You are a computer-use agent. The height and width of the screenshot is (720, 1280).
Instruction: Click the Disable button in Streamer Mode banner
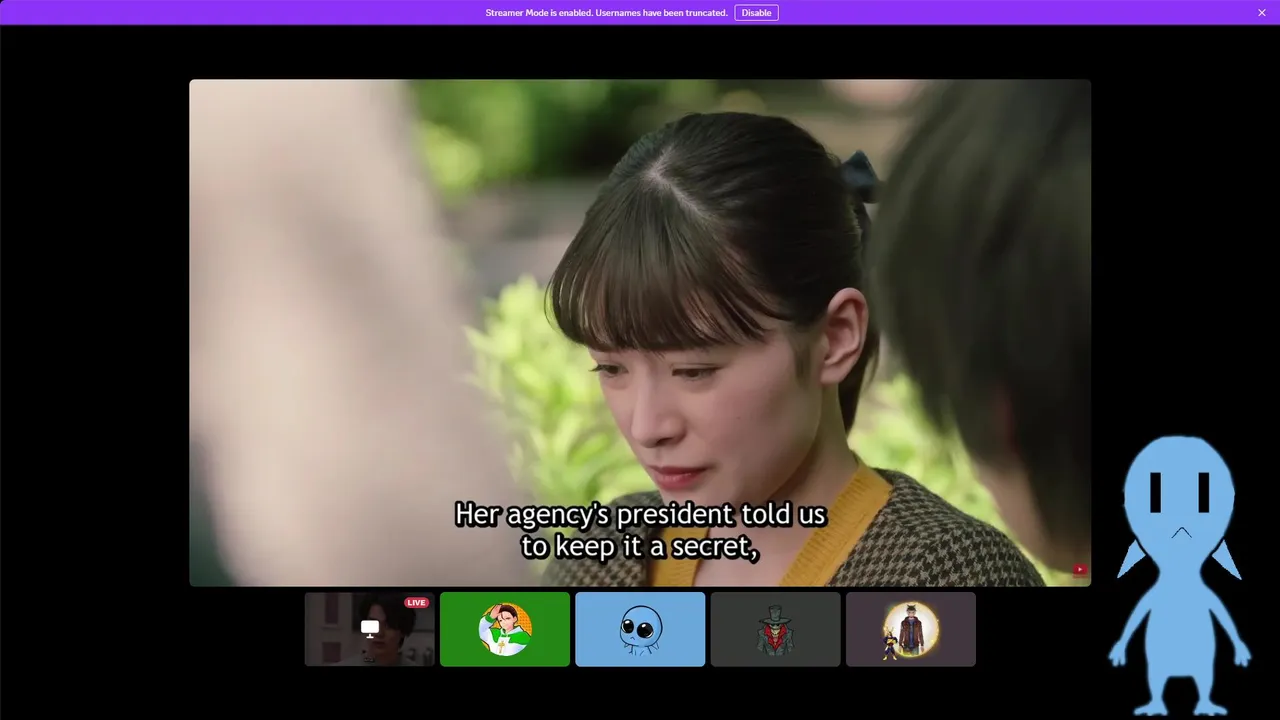[x=756, y=13]
